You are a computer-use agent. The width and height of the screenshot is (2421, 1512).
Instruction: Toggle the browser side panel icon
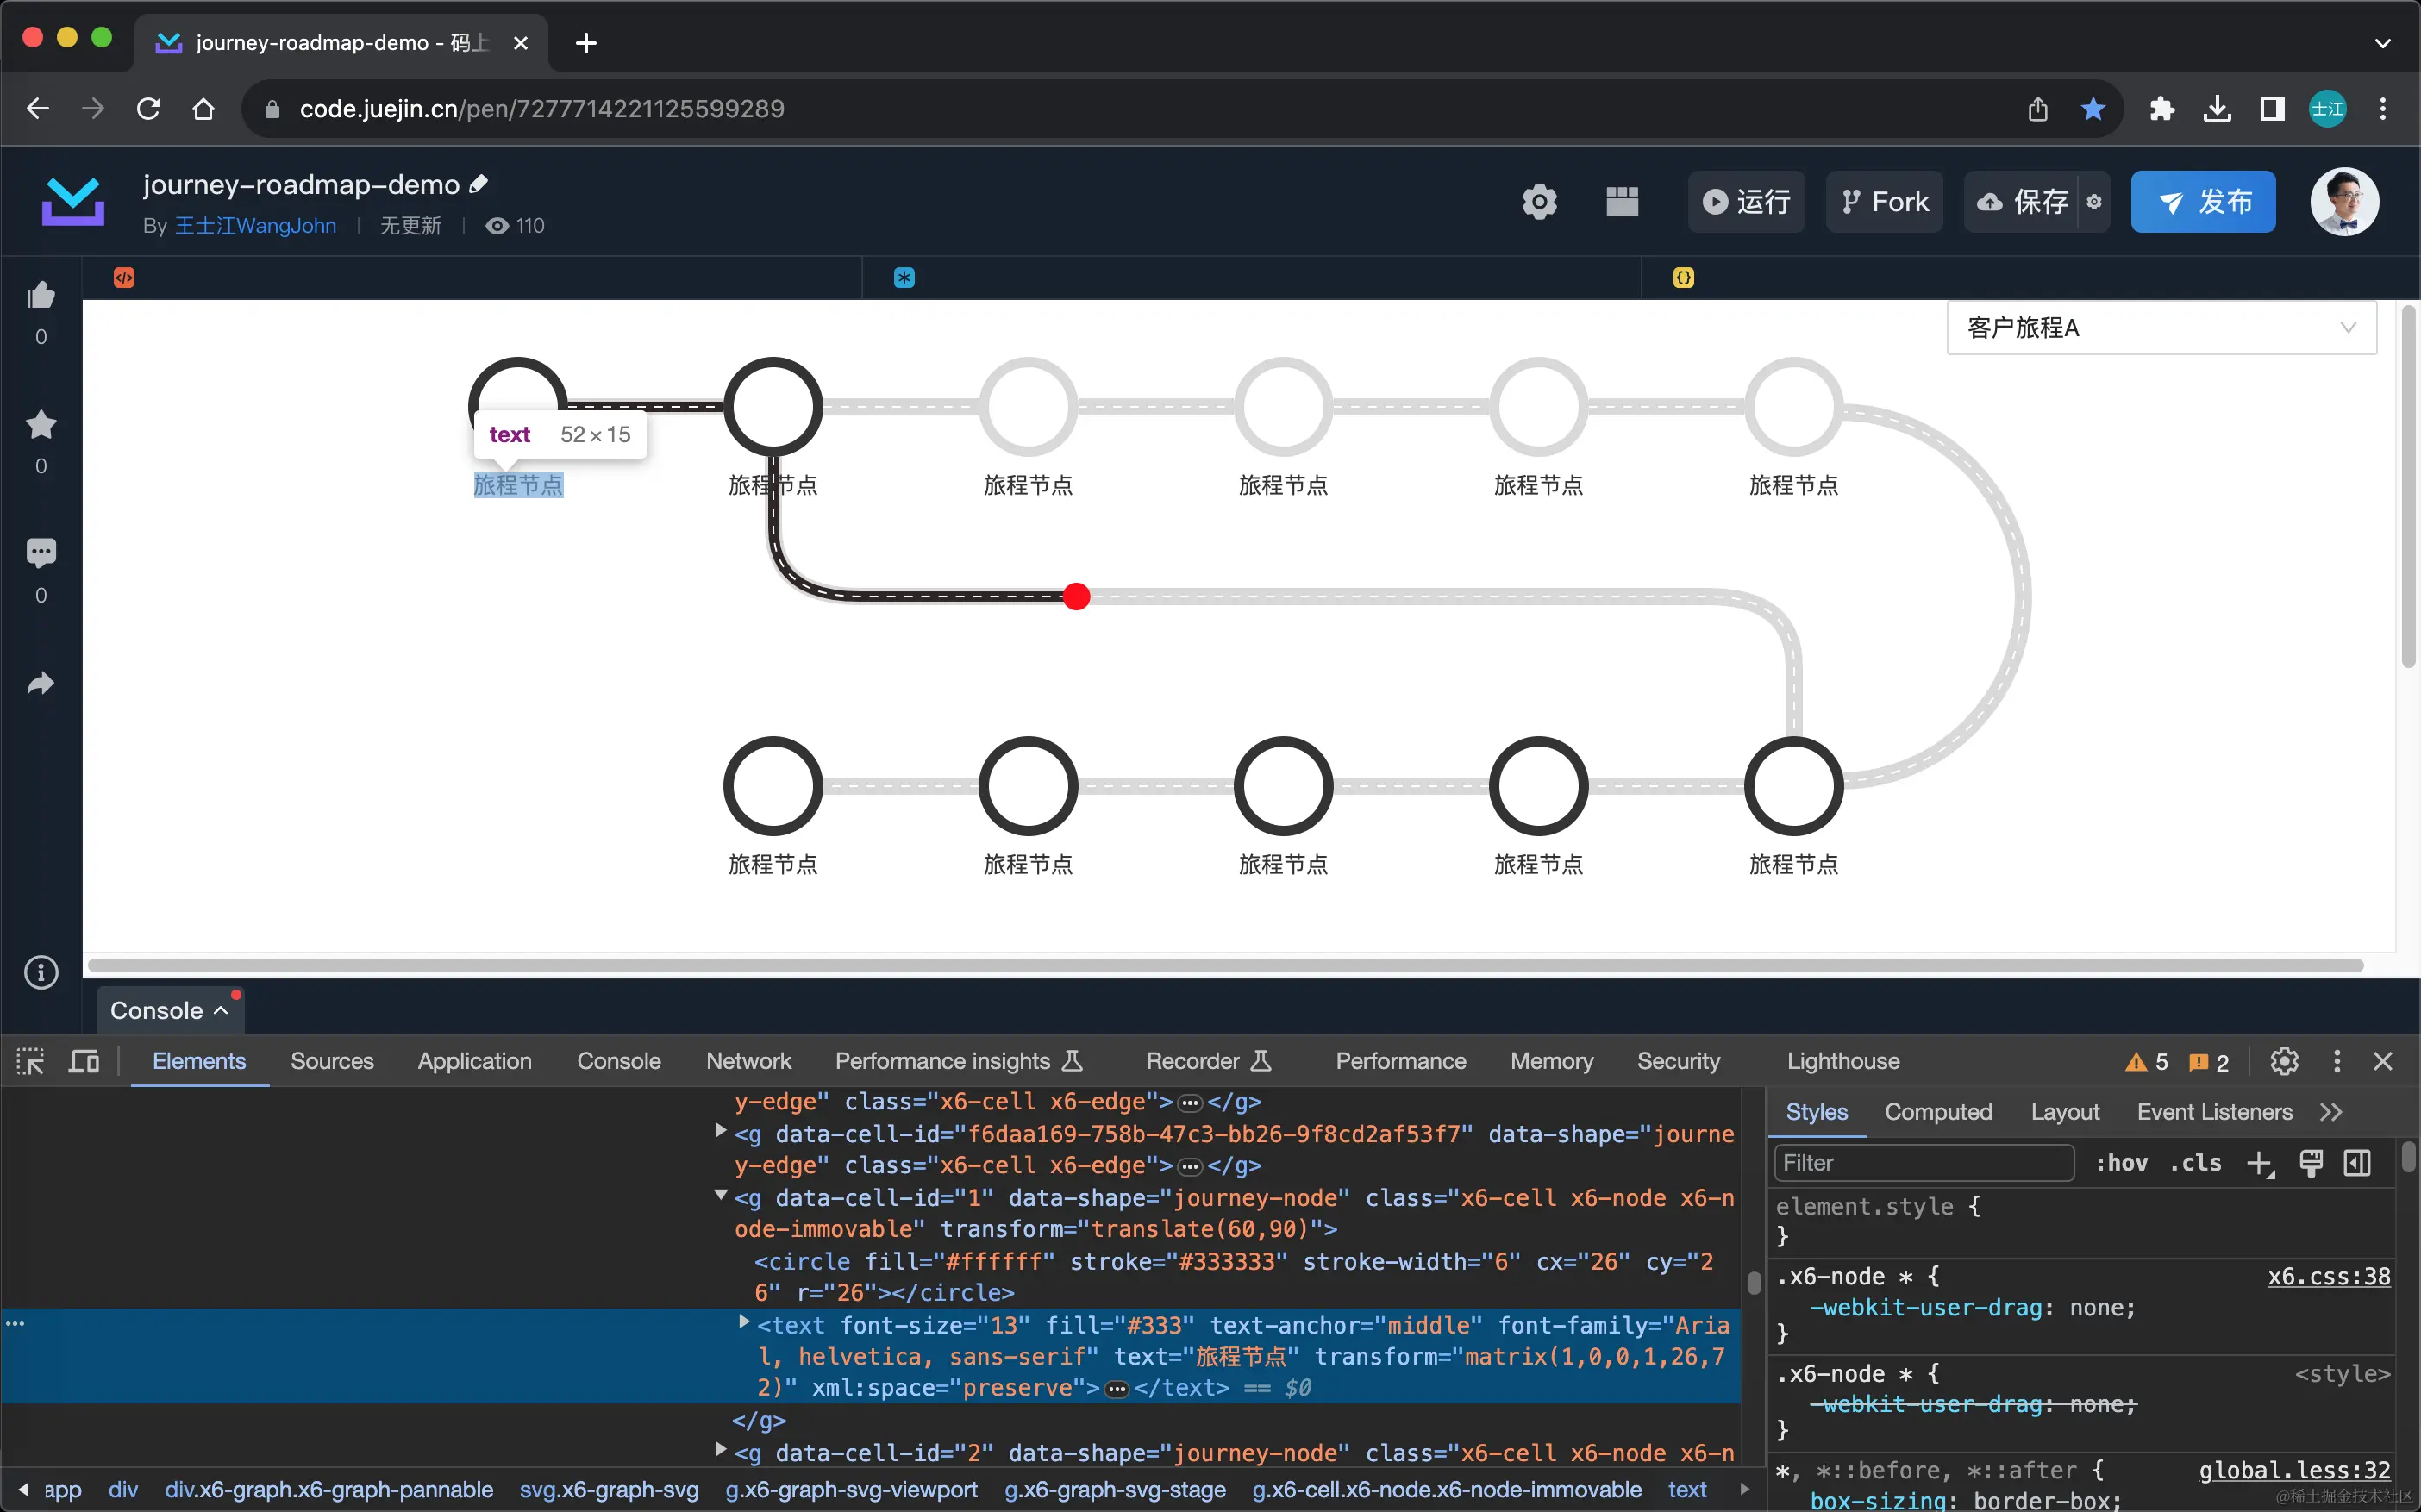[2272, 108]
